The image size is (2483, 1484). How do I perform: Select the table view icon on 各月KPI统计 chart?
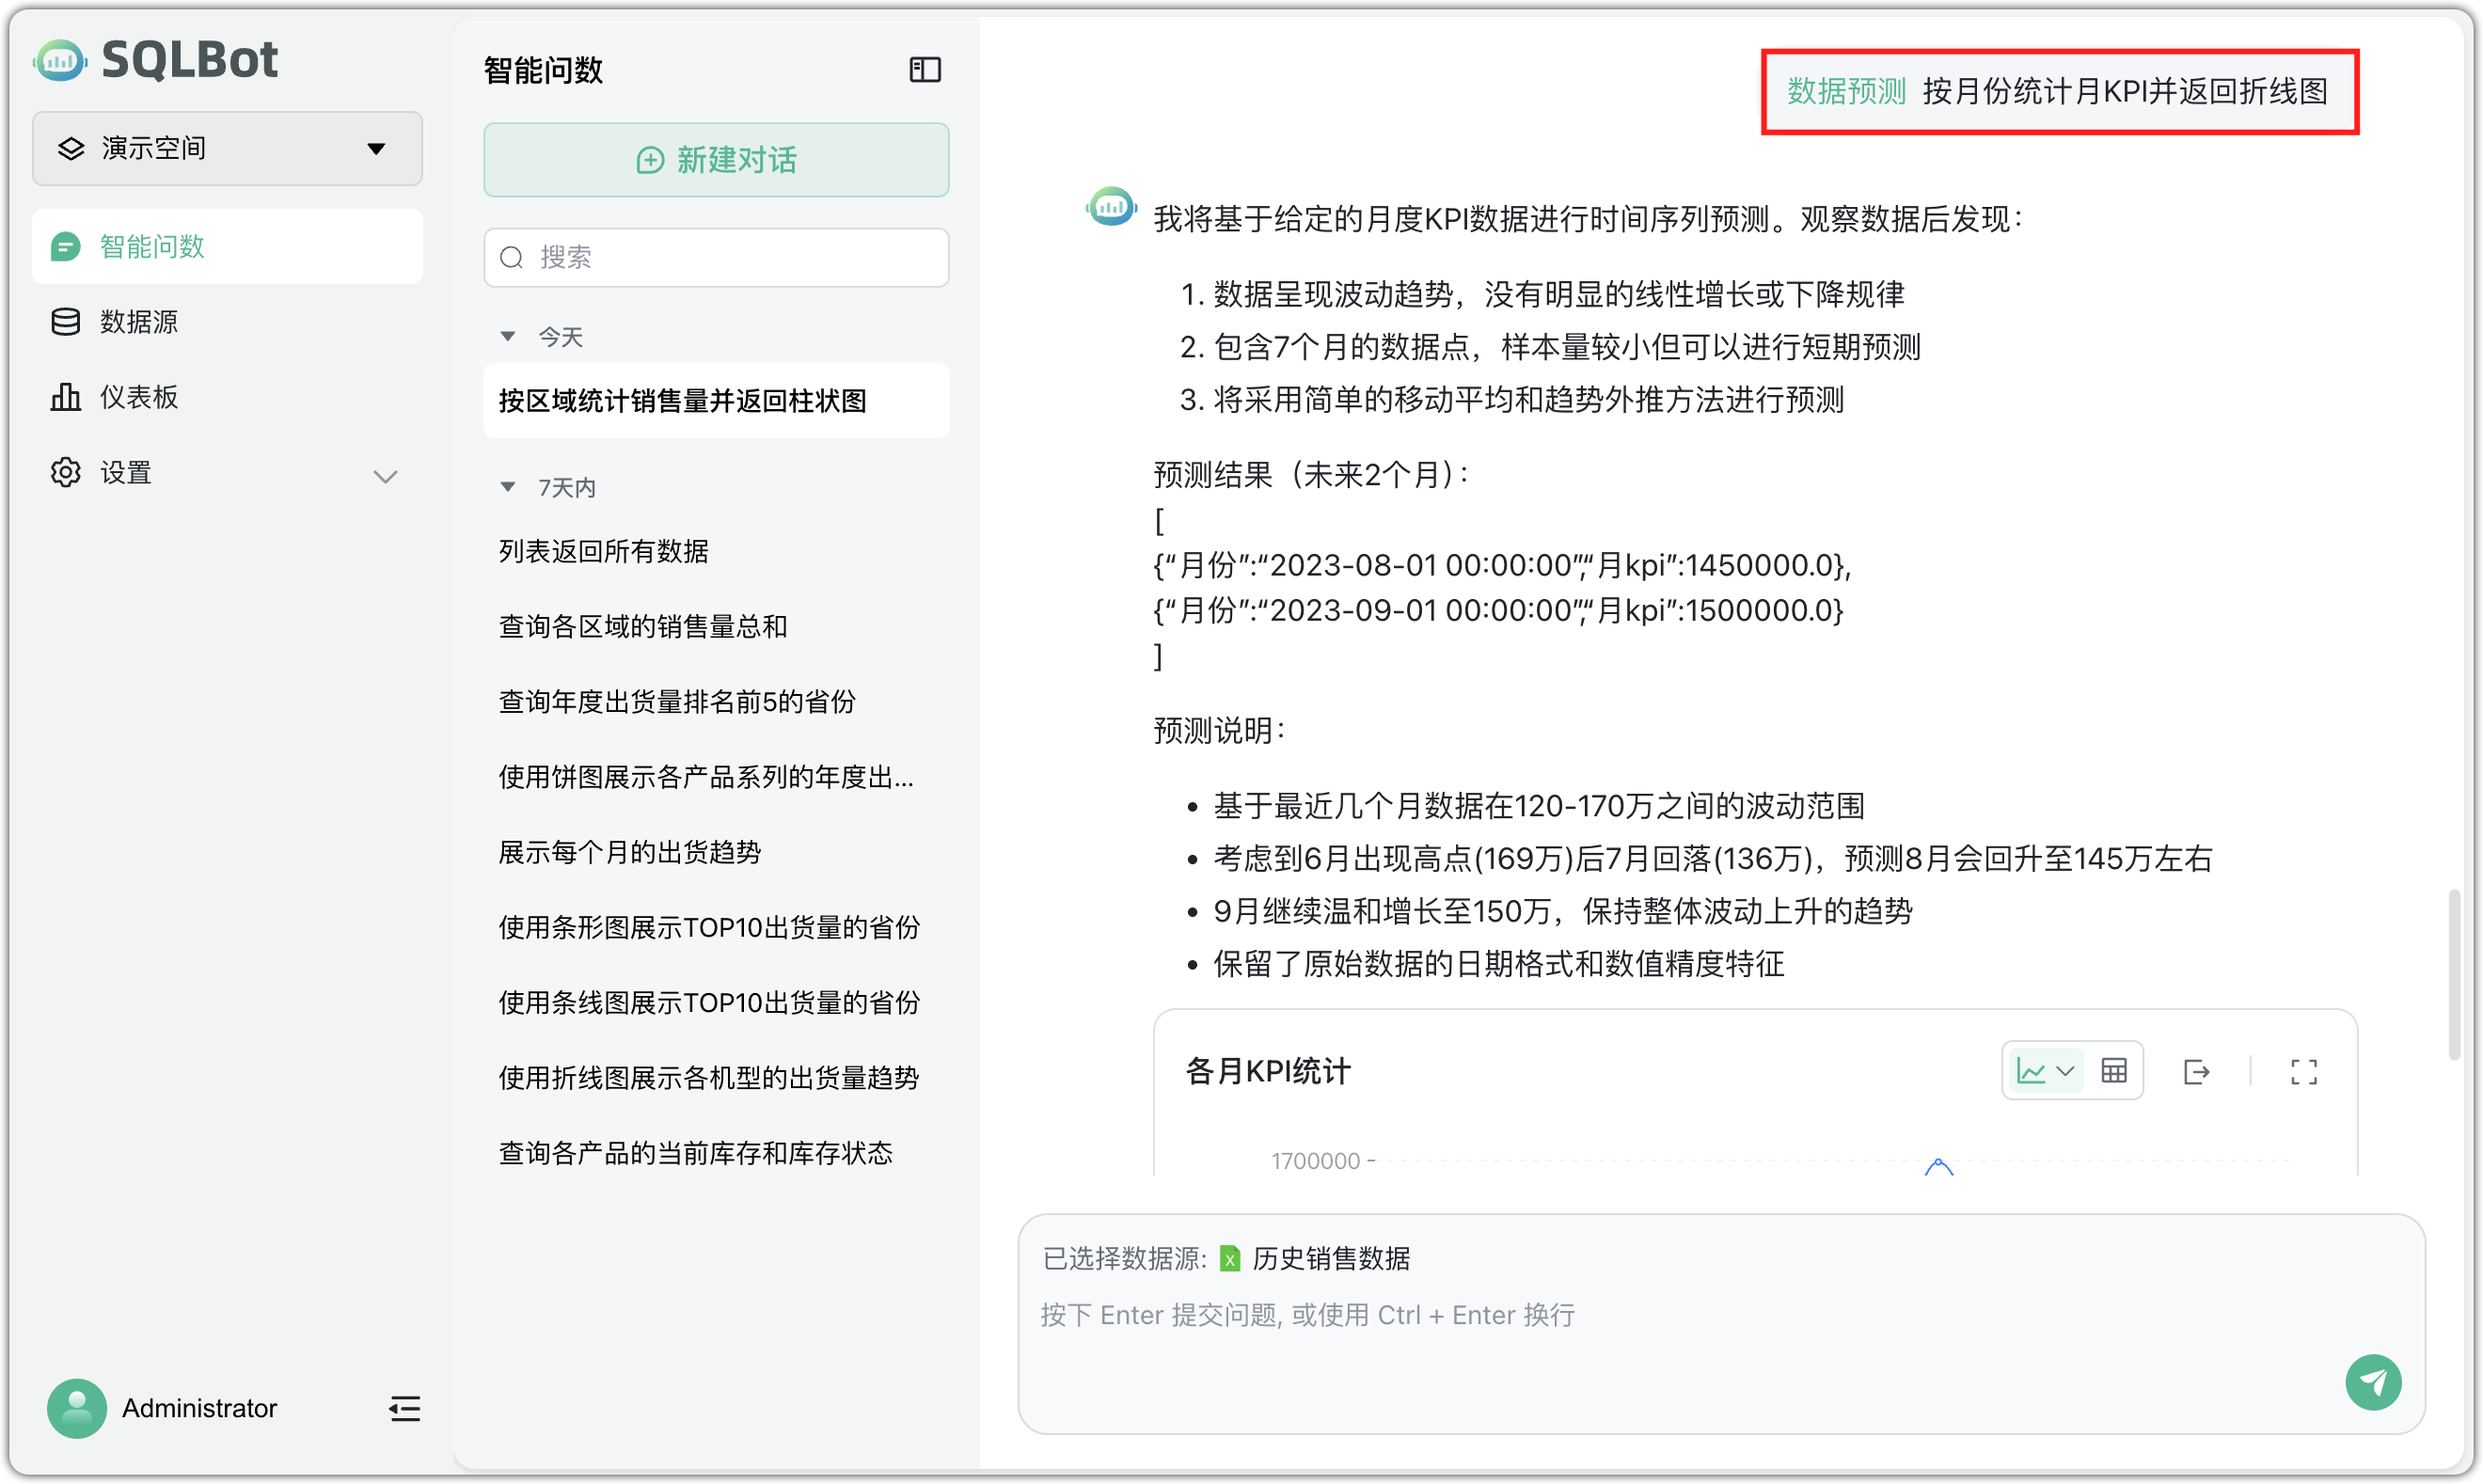pos(2115,1072)
